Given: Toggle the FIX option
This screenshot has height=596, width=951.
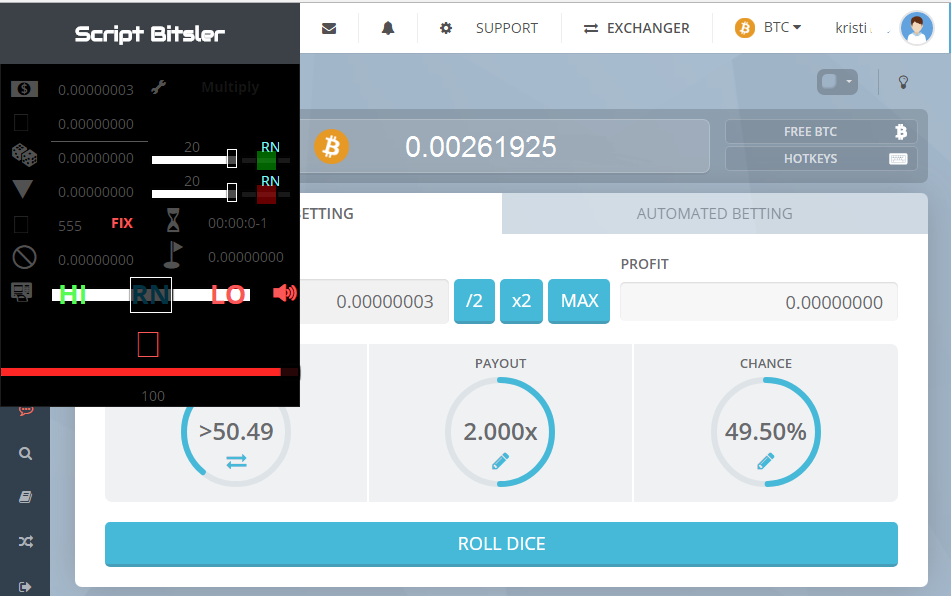Looking at the screenshot, I should pyautogui.click(x=122, y=223).
